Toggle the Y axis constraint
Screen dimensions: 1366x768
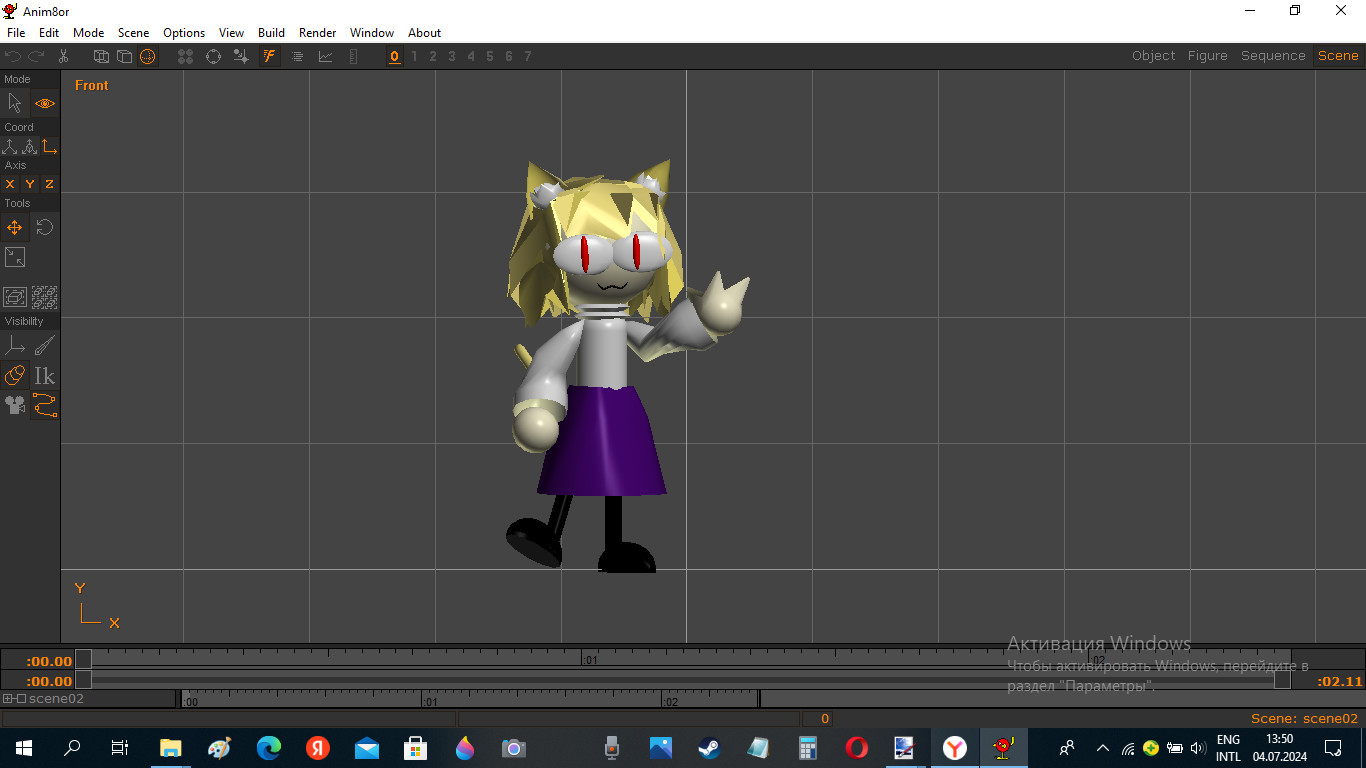[29, 183]
